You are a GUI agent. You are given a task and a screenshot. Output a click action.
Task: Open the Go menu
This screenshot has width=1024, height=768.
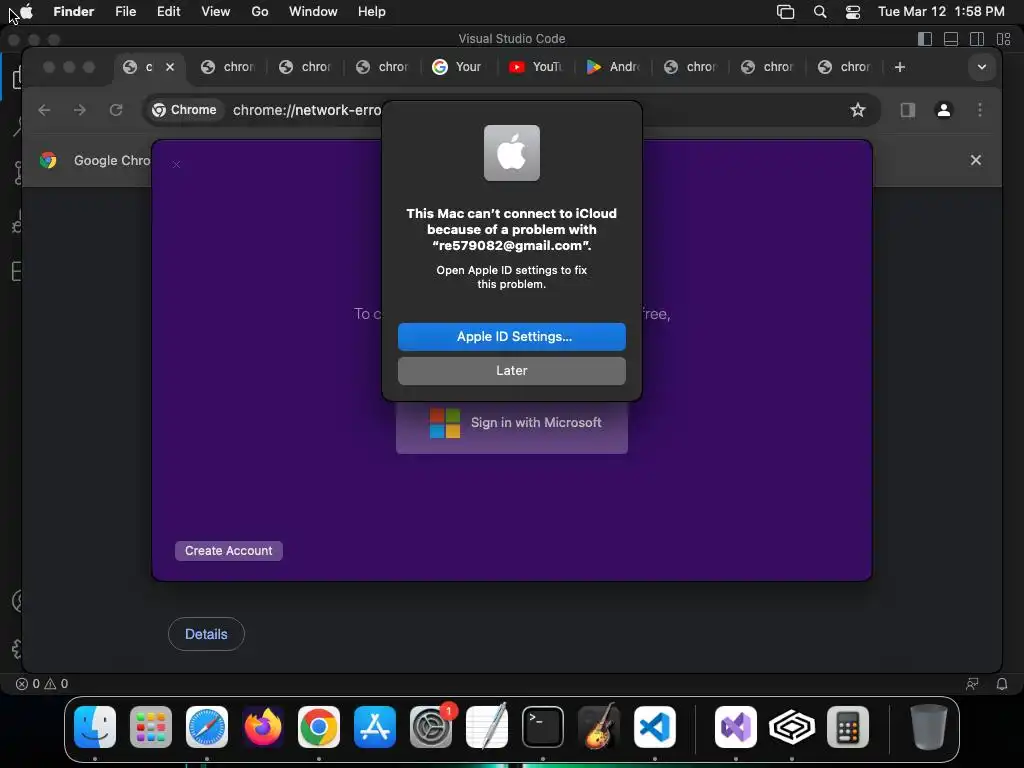click(260, 12)
